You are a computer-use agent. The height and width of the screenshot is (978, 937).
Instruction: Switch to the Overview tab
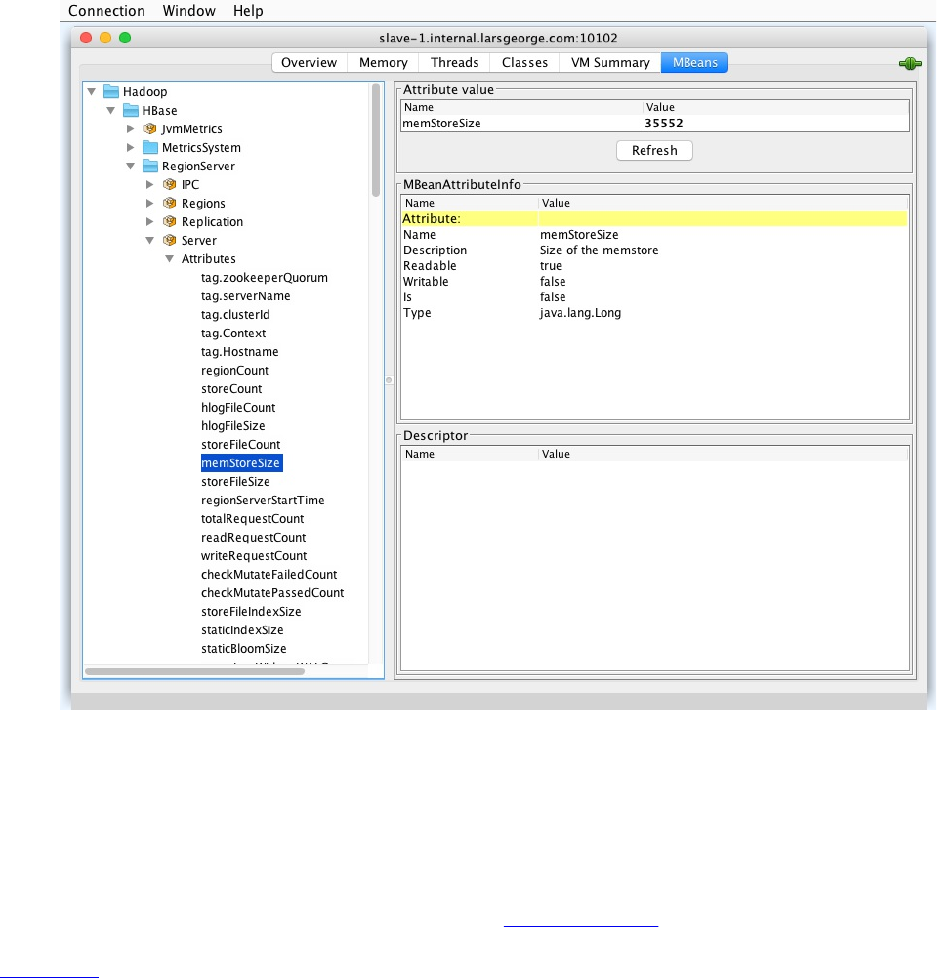tap(309, 62)
